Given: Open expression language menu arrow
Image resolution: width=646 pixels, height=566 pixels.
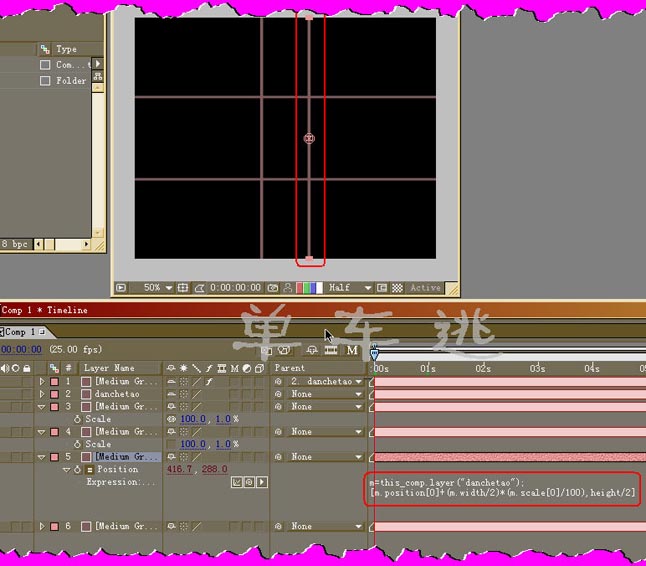Looking at the screenshot, I should (x=262, y=482).
